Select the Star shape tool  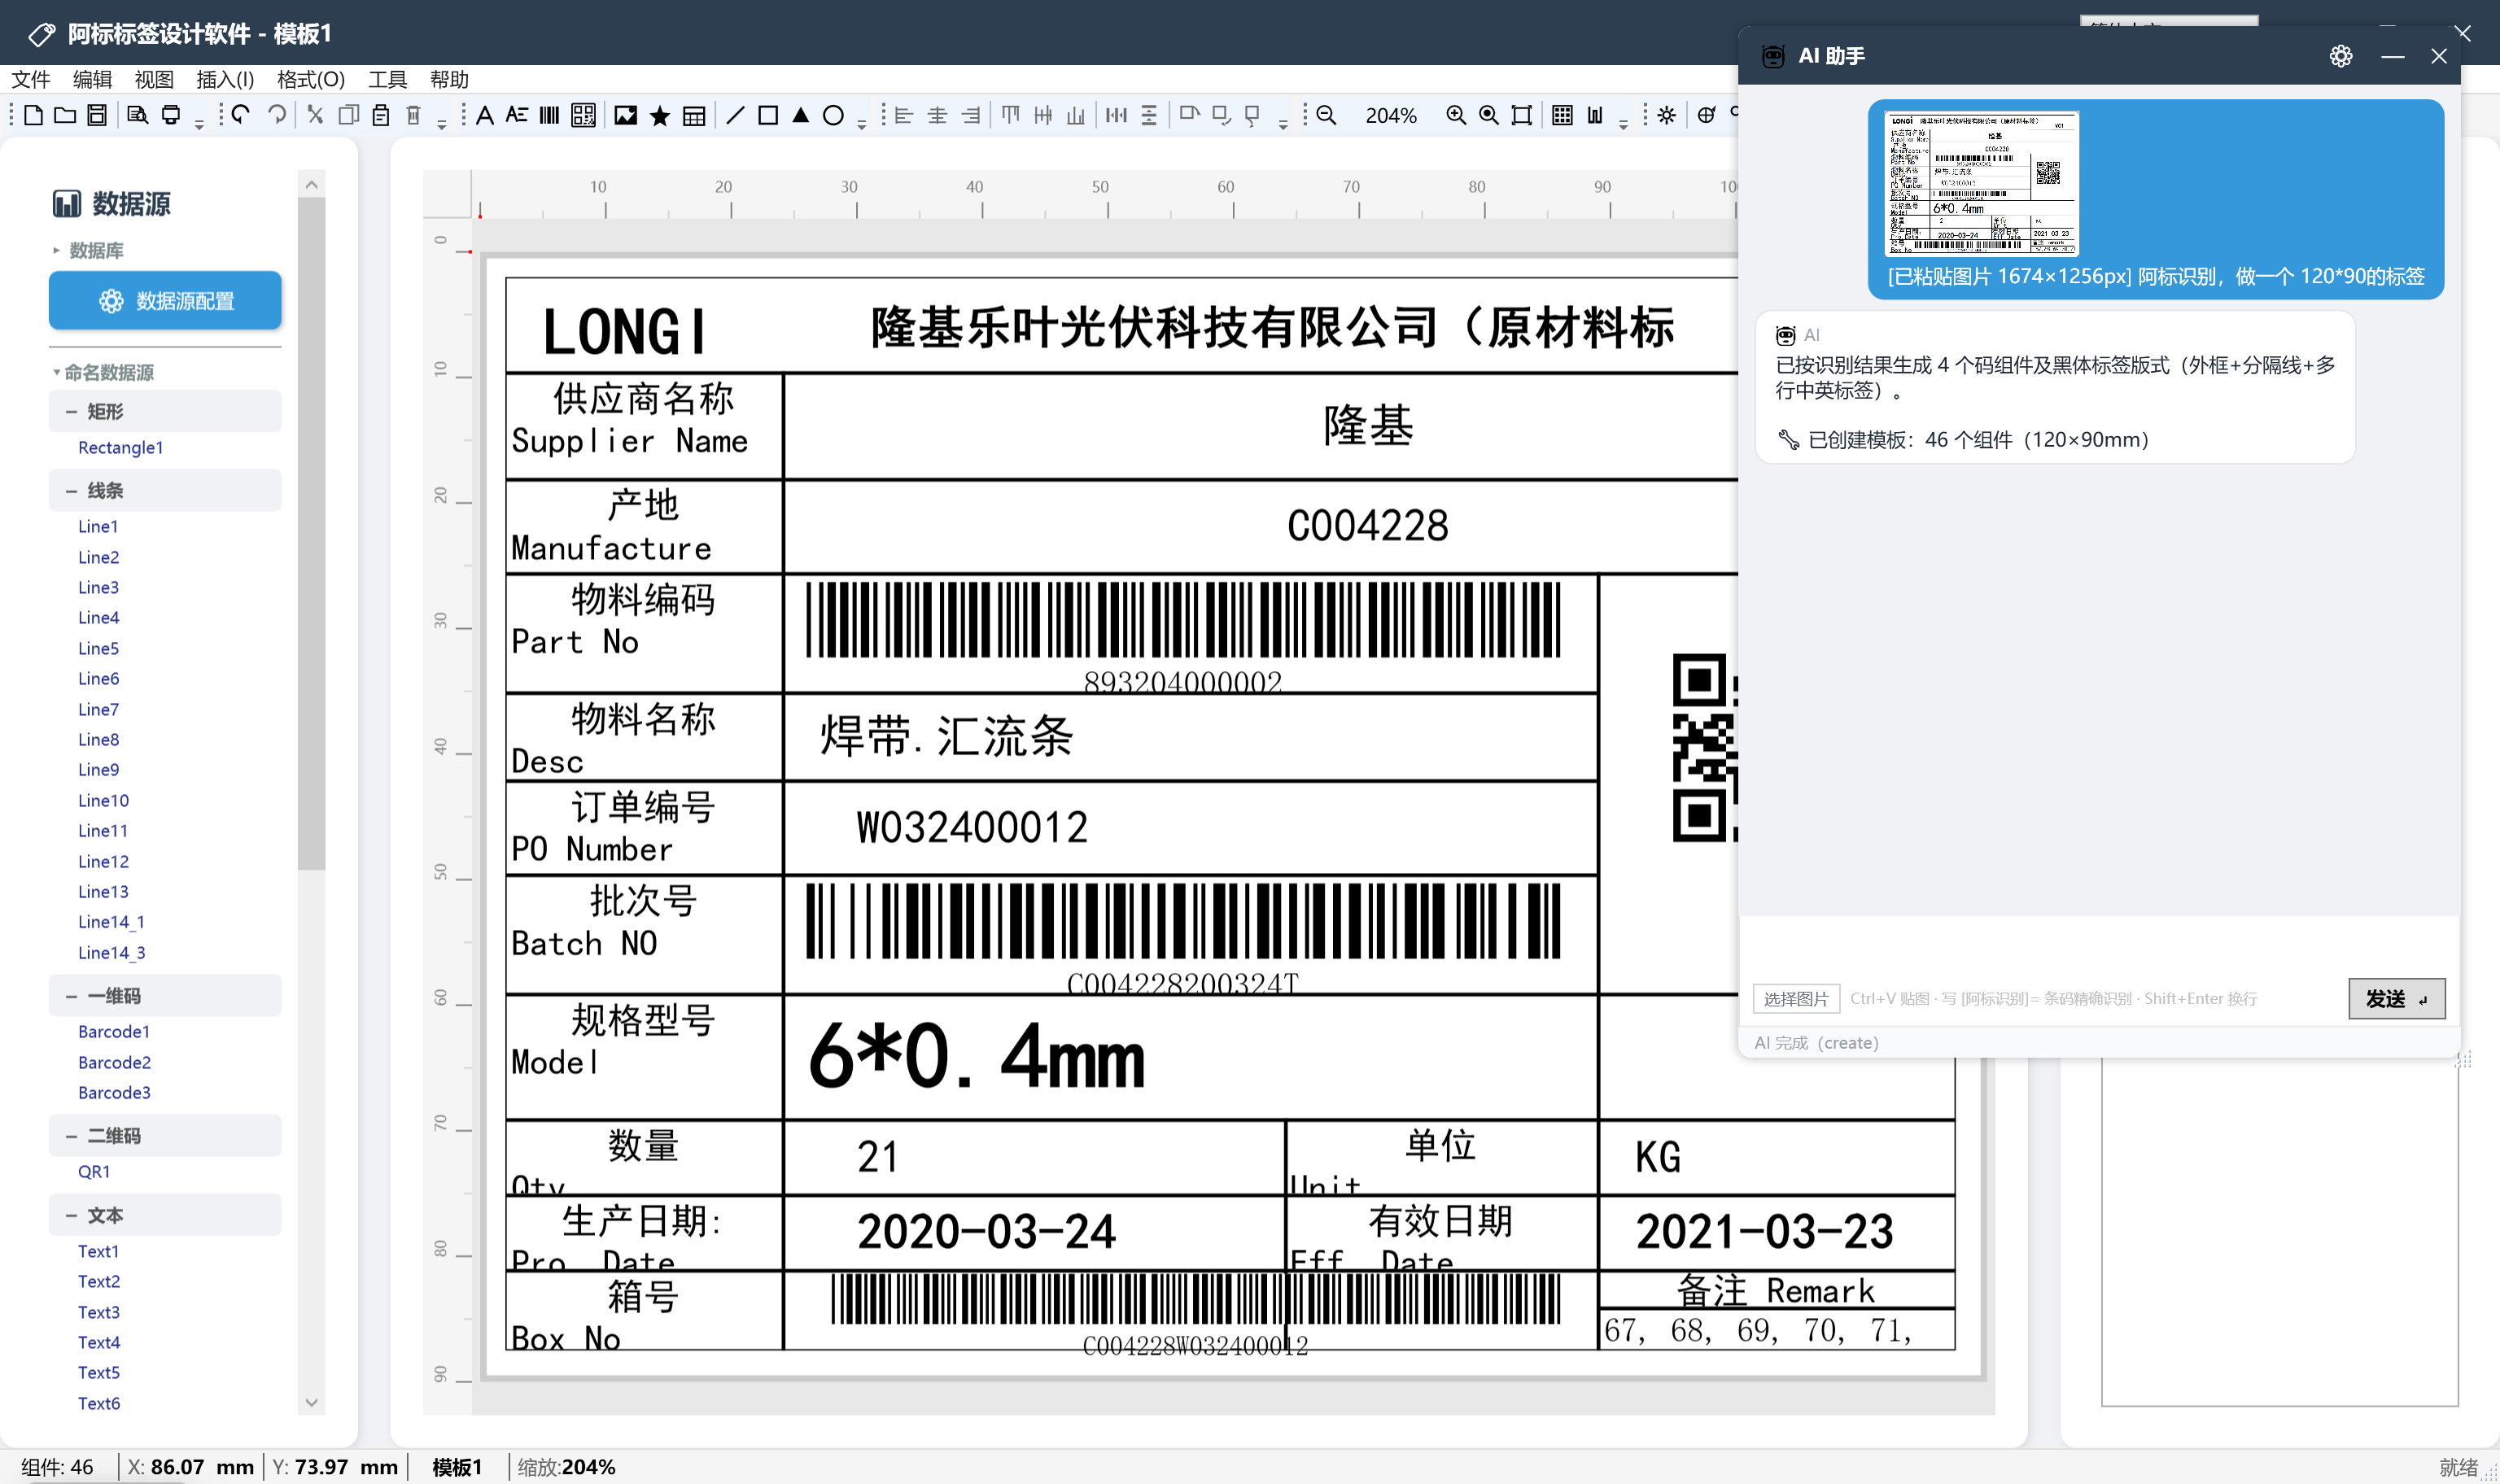pos(660,115)
